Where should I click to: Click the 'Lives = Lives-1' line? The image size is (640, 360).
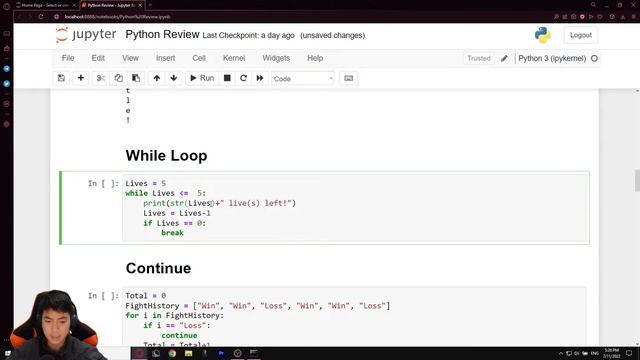pos(177,213)
